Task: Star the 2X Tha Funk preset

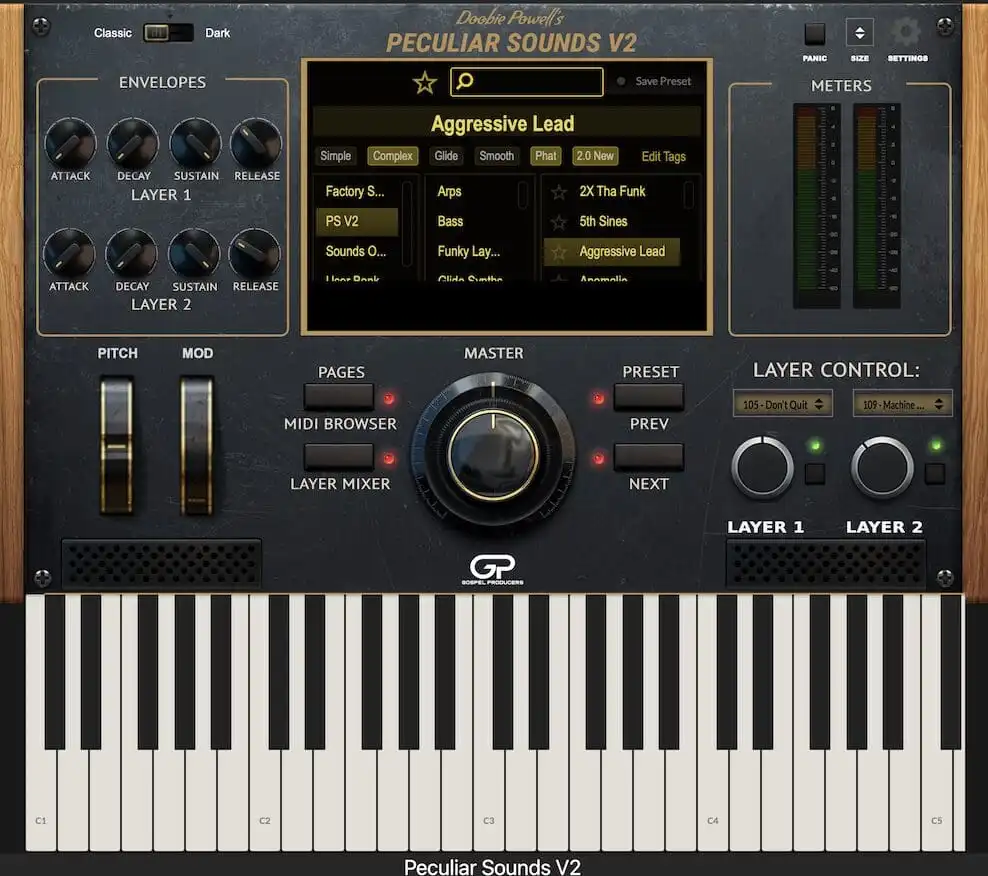Action: (559, 192)
